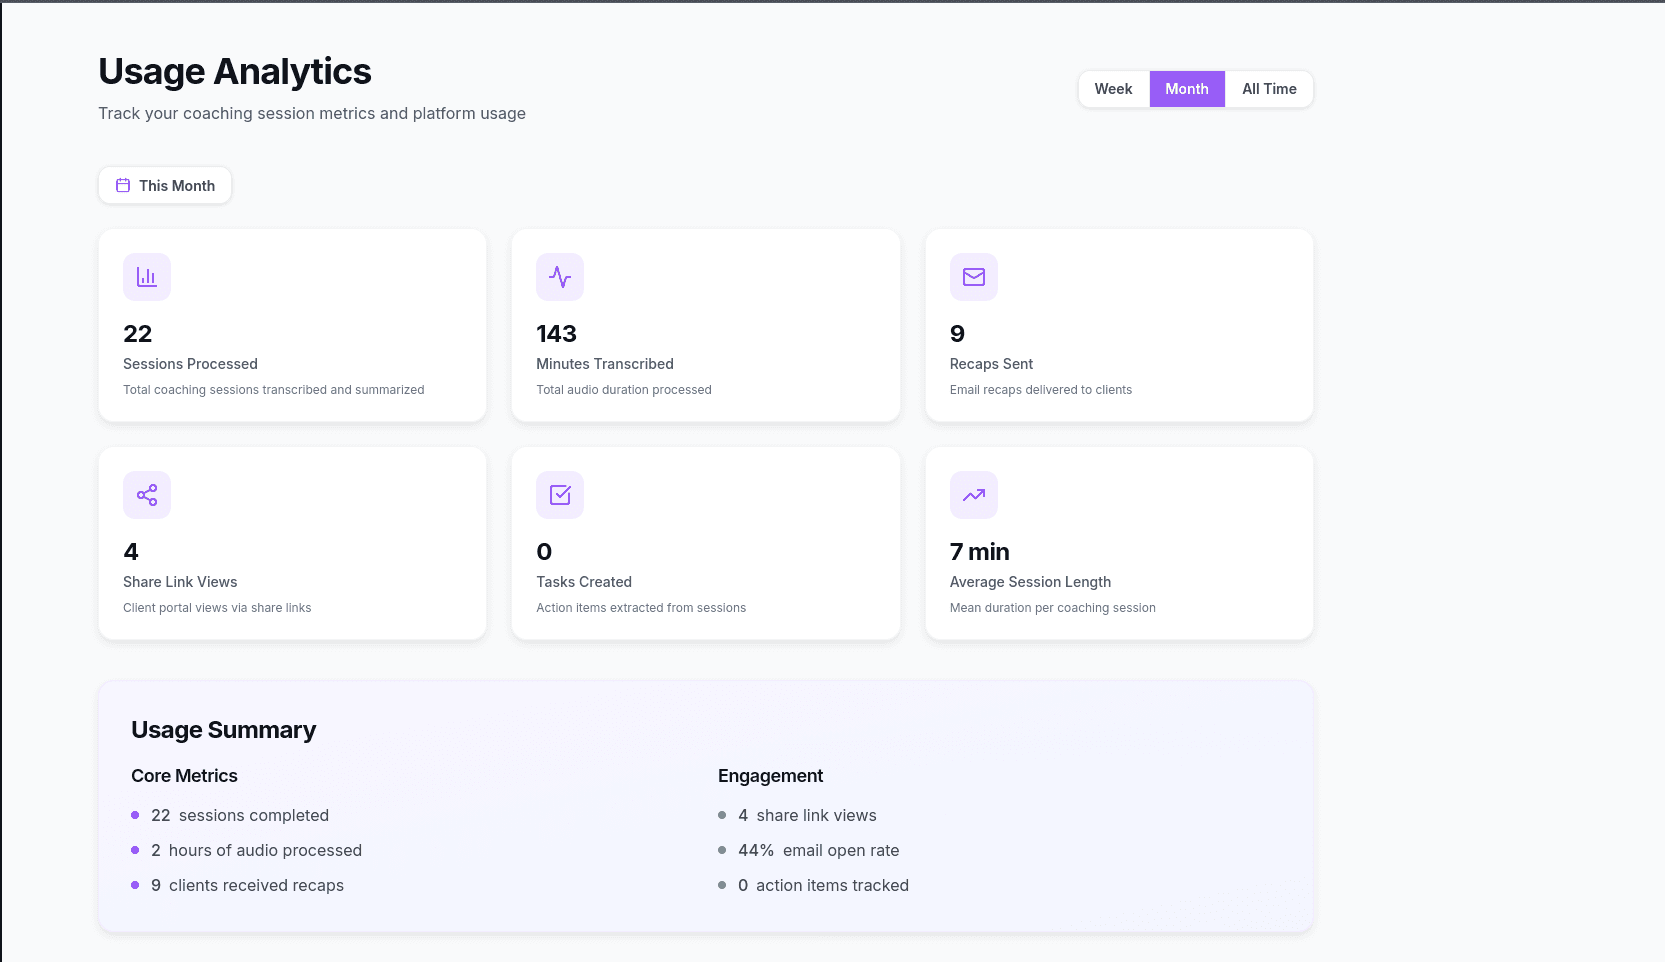Viewport: 1665px width, 962px height.
Task: Click the bullet beside 4 share link views
Action: (x=722, y=815)
